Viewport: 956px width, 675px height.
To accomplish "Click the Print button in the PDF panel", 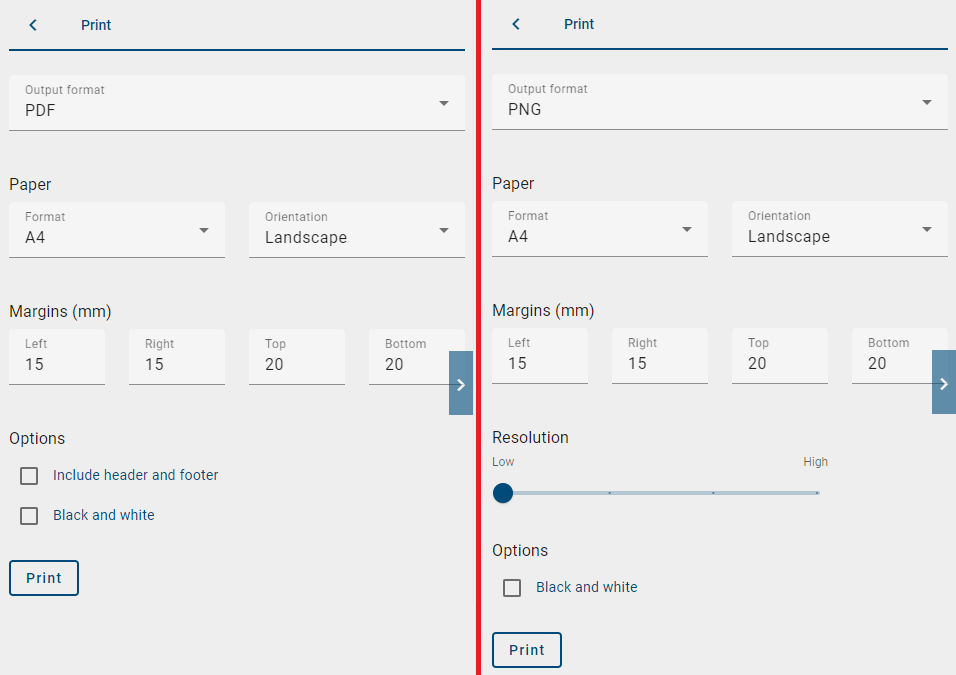I will tap(43, 577).
